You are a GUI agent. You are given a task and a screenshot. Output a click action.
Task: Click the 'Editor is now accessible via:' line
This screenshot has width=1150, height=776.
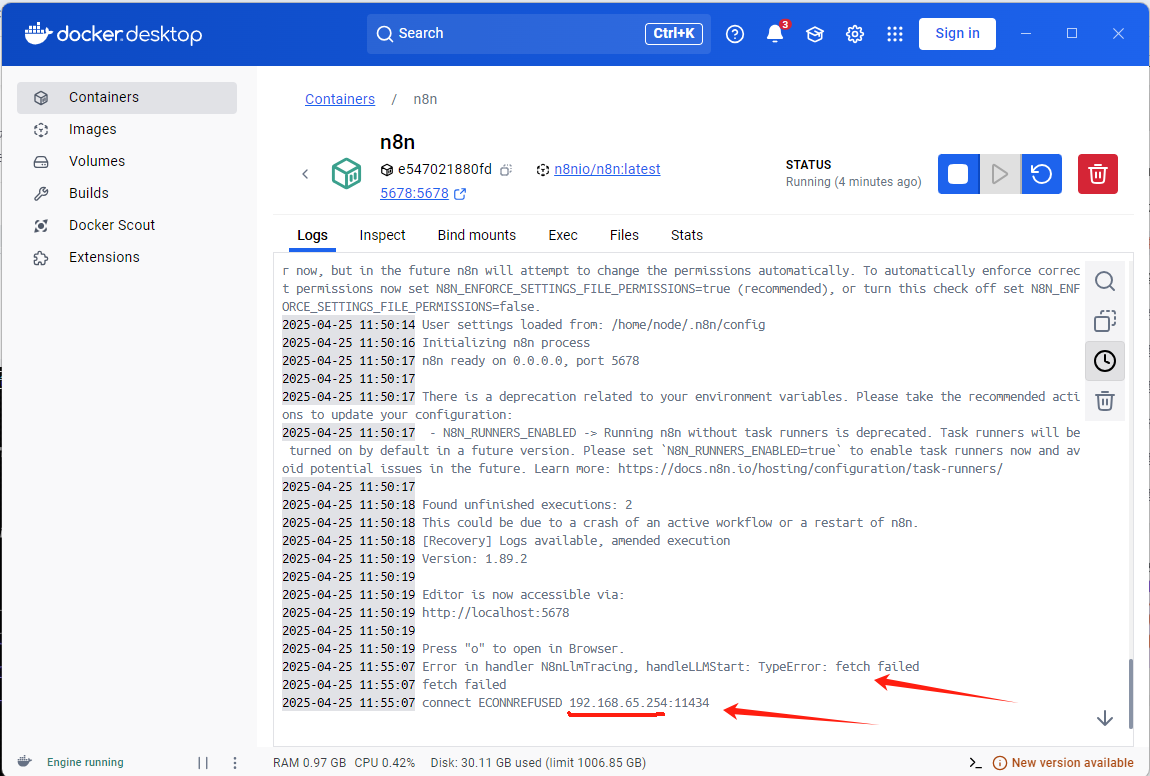[x=524, y=595]
